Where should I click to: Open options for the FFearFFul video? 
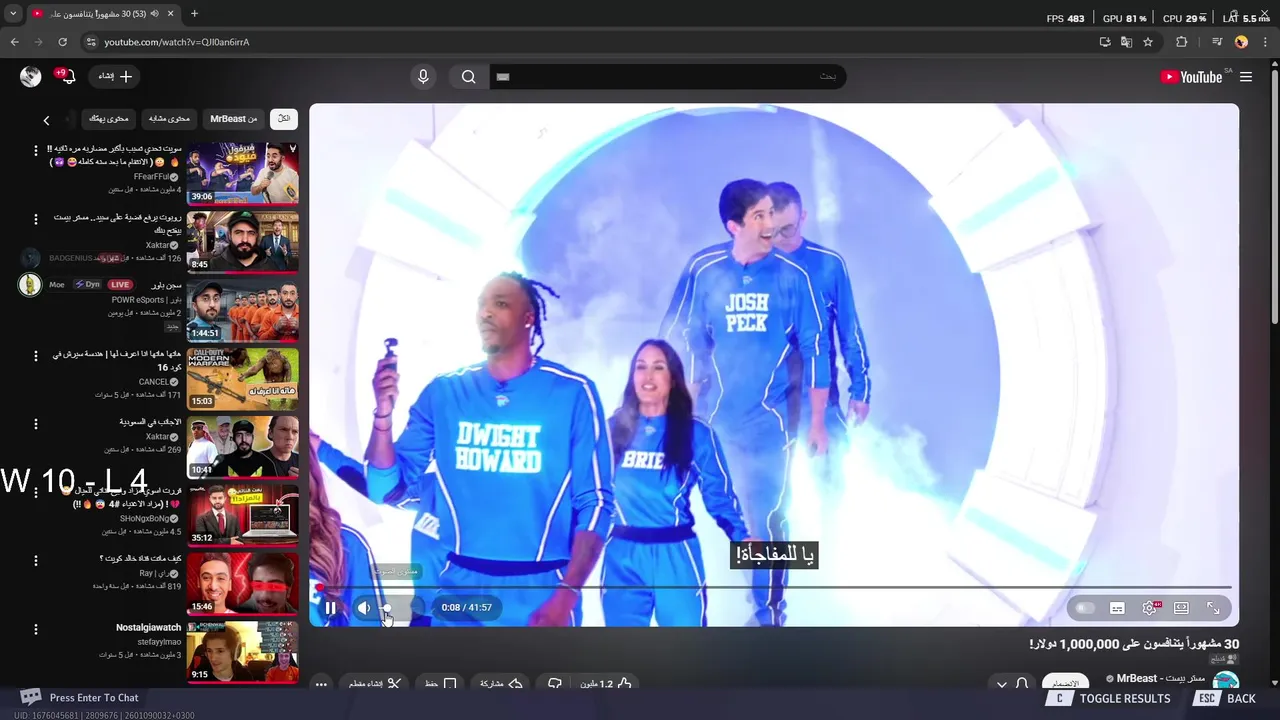[x=36, y=151]
